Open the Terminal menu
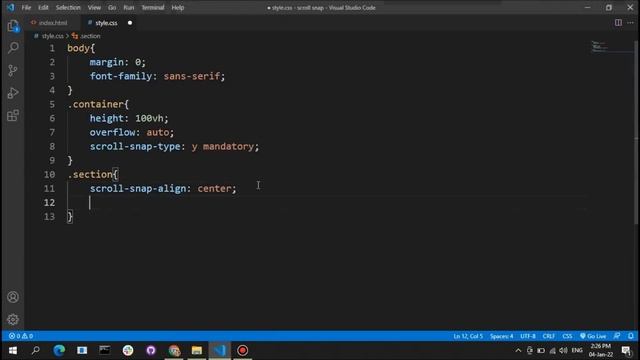The image size is (640, 360). [153, 7]
